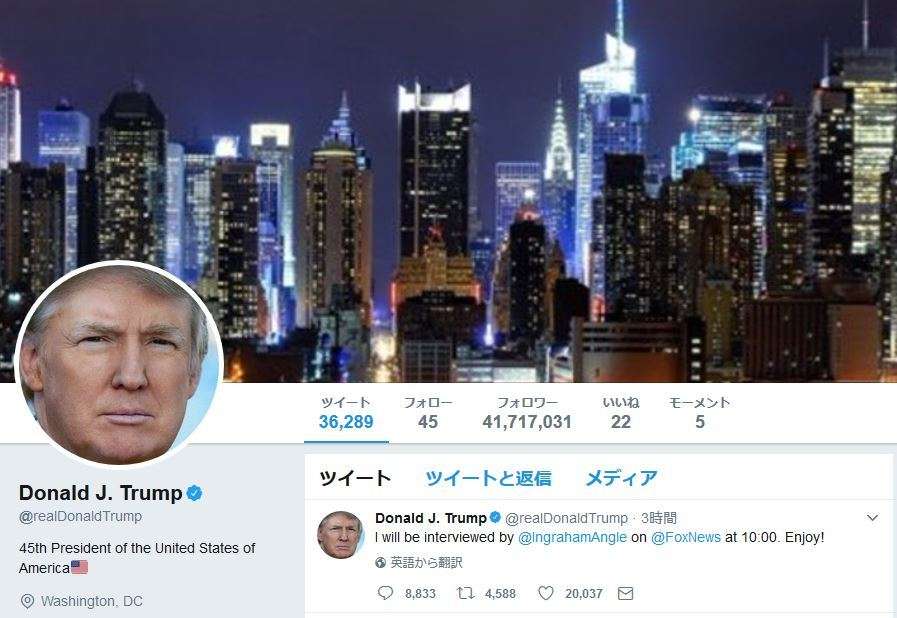Open the モーメント tab showing 5

tap(700, 413)
